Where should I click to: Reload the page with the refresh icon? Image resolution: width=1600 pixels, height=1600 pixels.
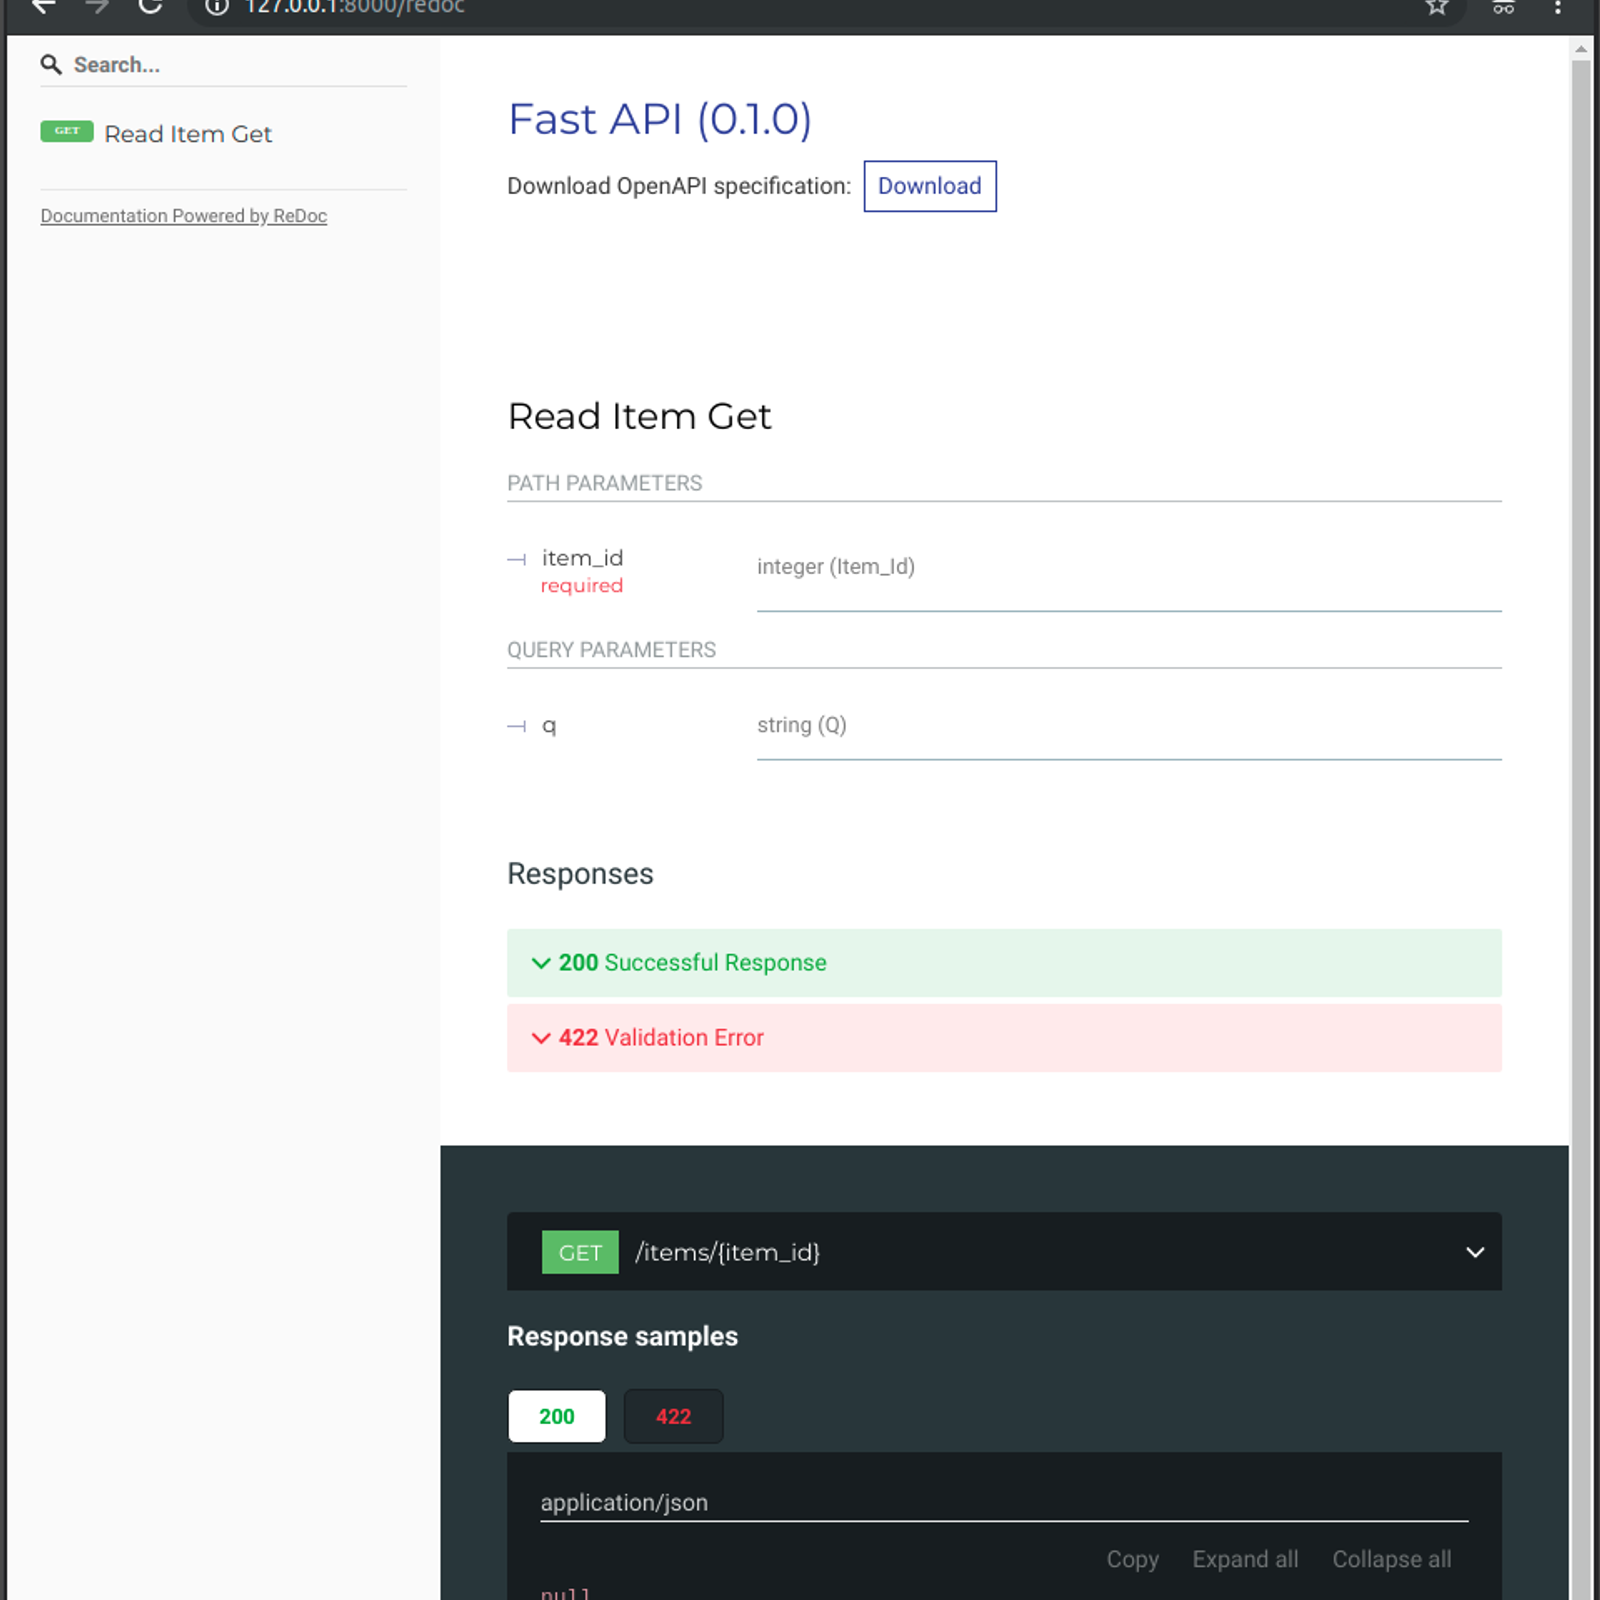coord(150,8)
